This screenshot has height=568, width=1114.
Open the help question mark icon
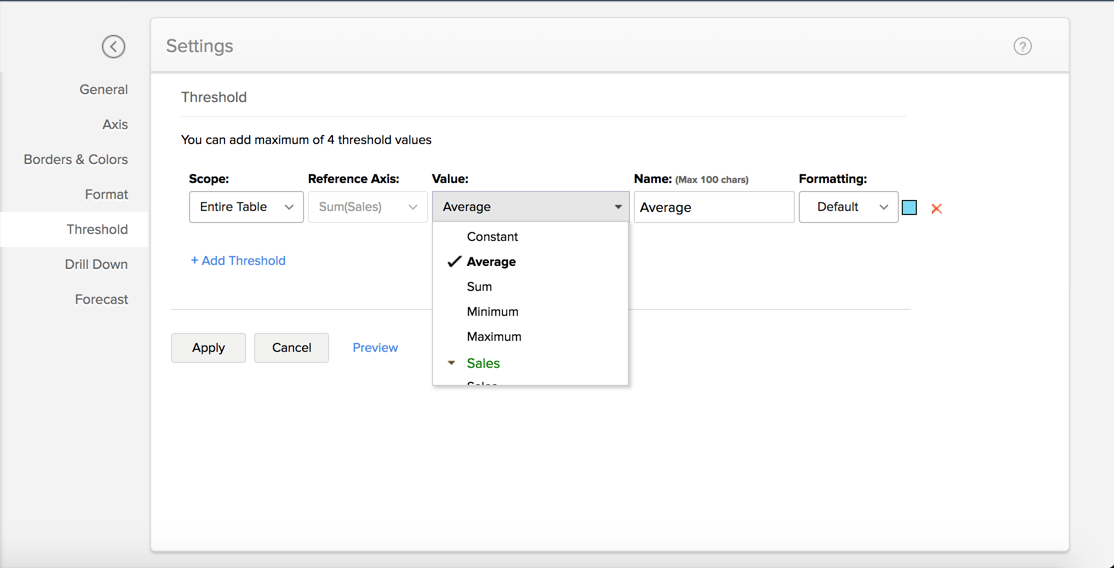point(1022,46)
